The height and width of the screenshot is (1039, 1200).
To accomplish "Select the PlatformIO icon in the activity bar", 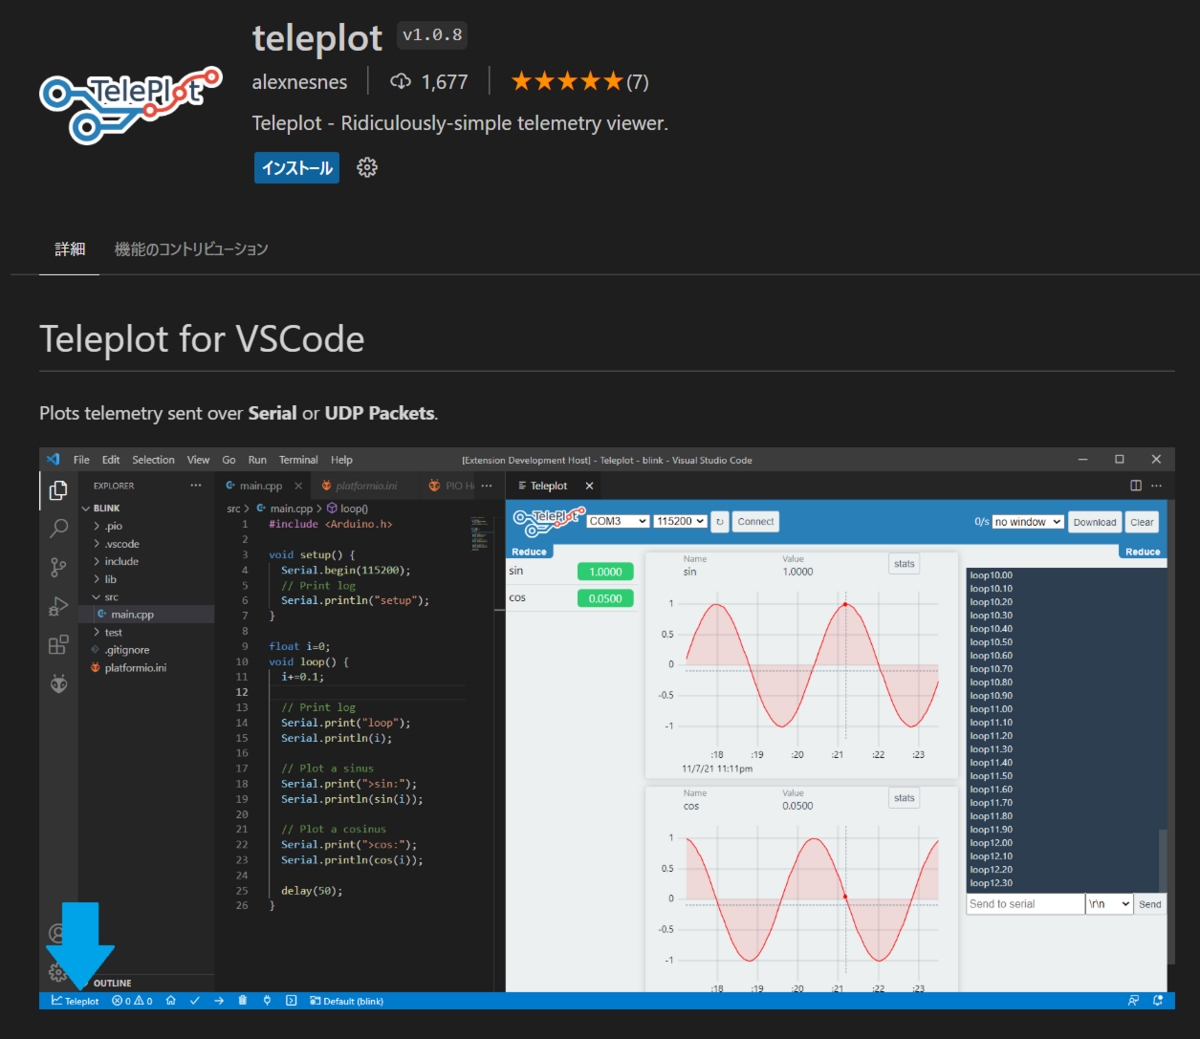I will [x=57, y=684].
